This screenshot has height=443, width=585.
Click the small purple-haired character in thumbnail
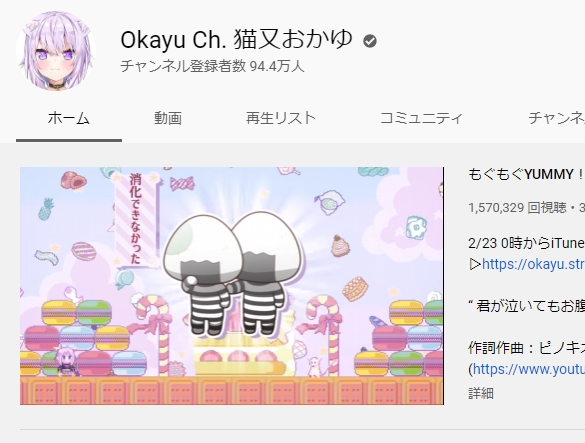[67, 361]
